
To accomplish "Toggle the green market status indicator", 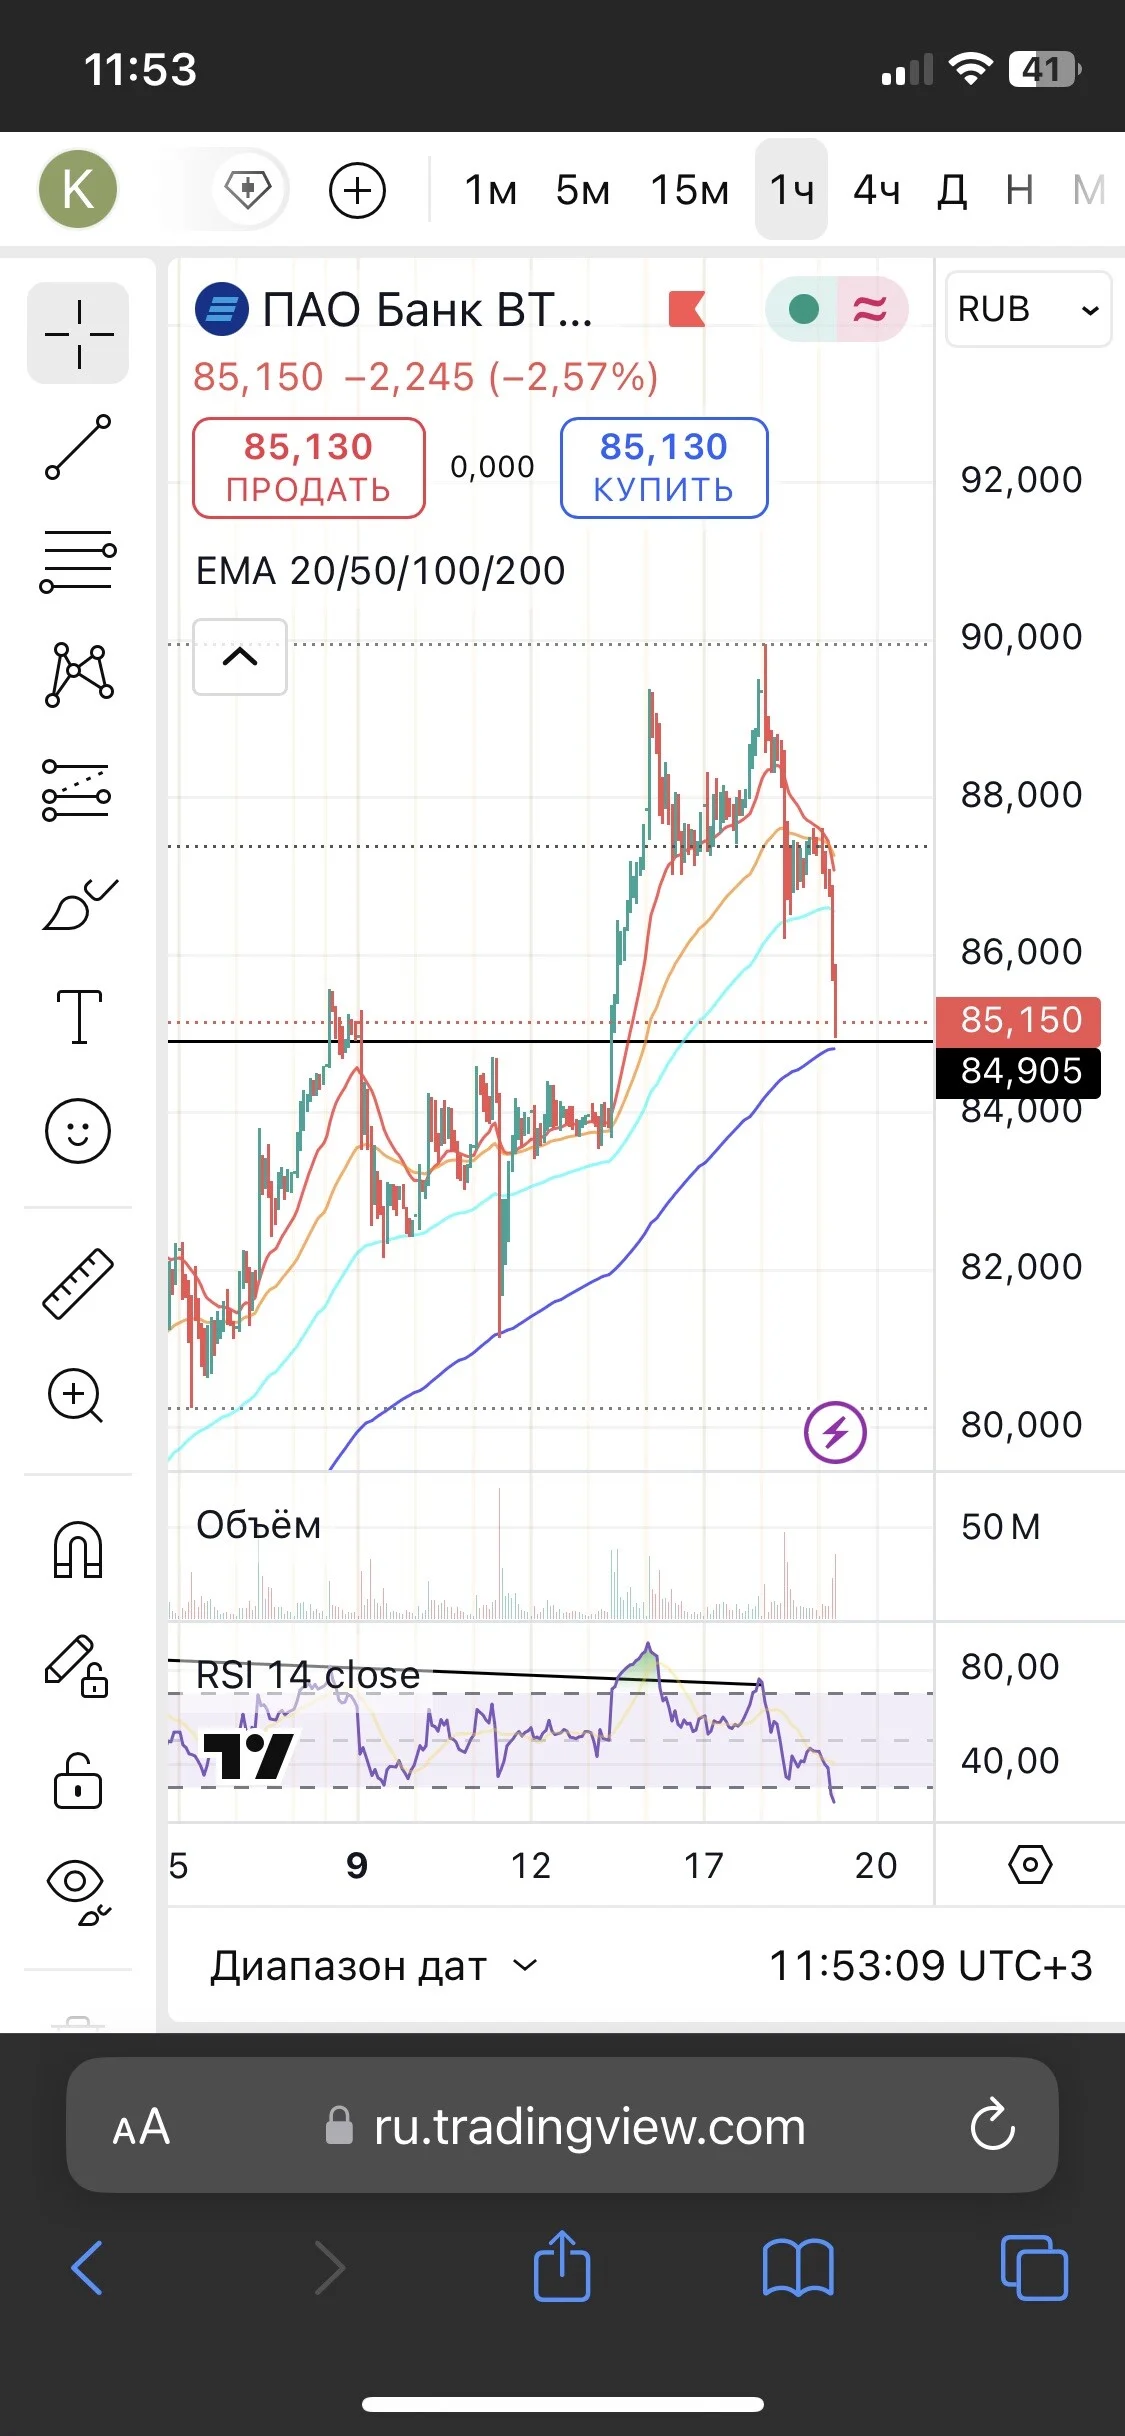I will point(803,309).
